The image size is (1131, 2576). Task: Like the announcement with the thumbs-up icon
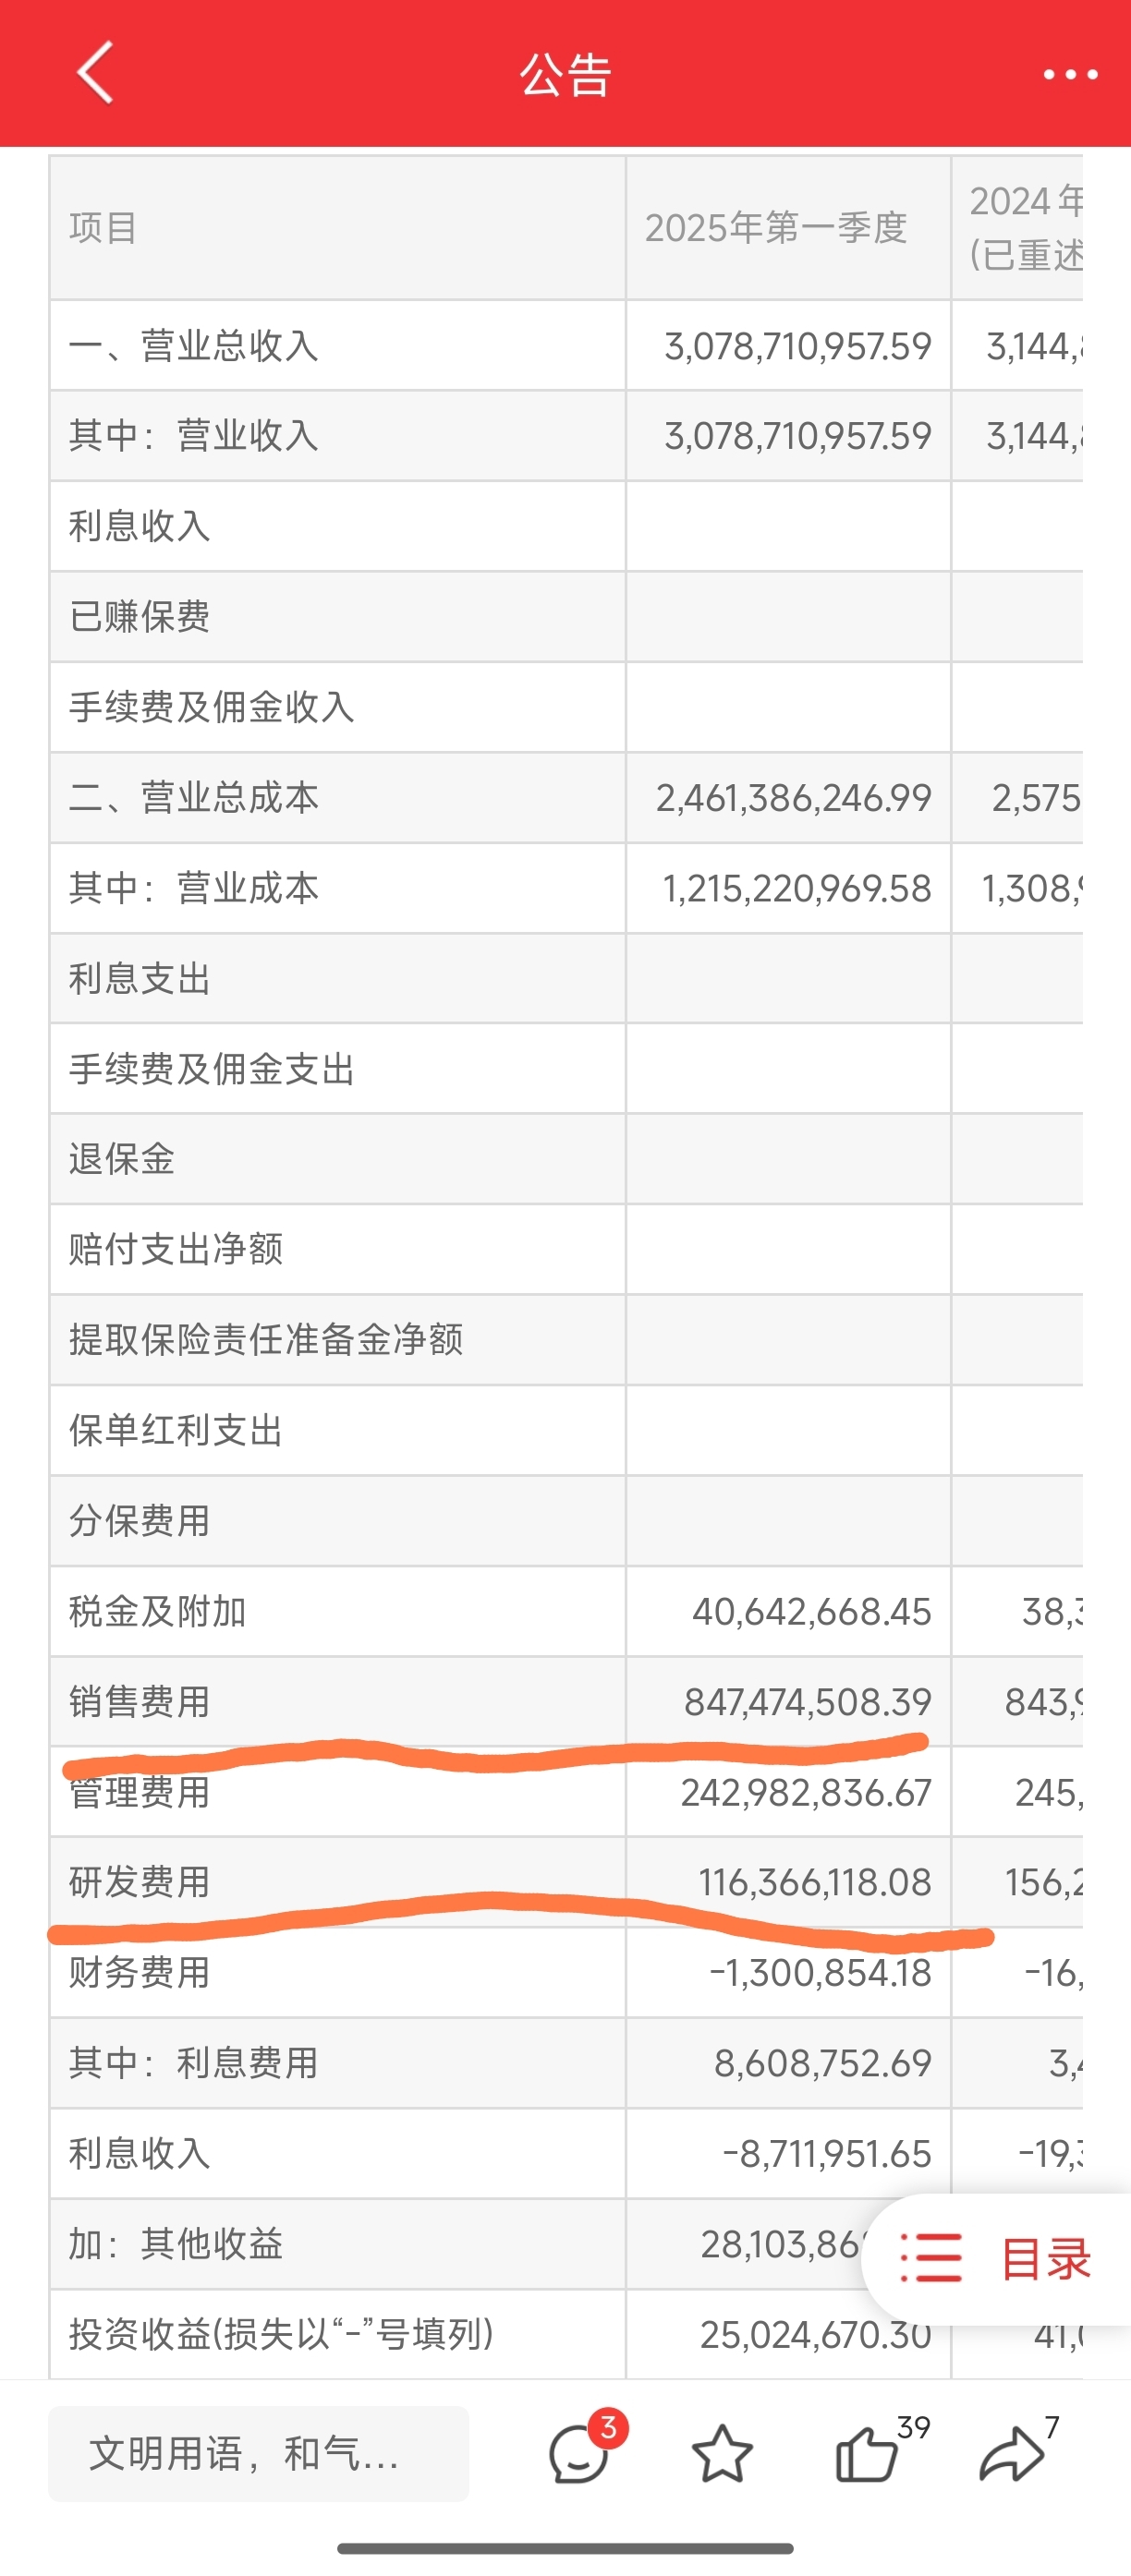(x=866, y=2453)
